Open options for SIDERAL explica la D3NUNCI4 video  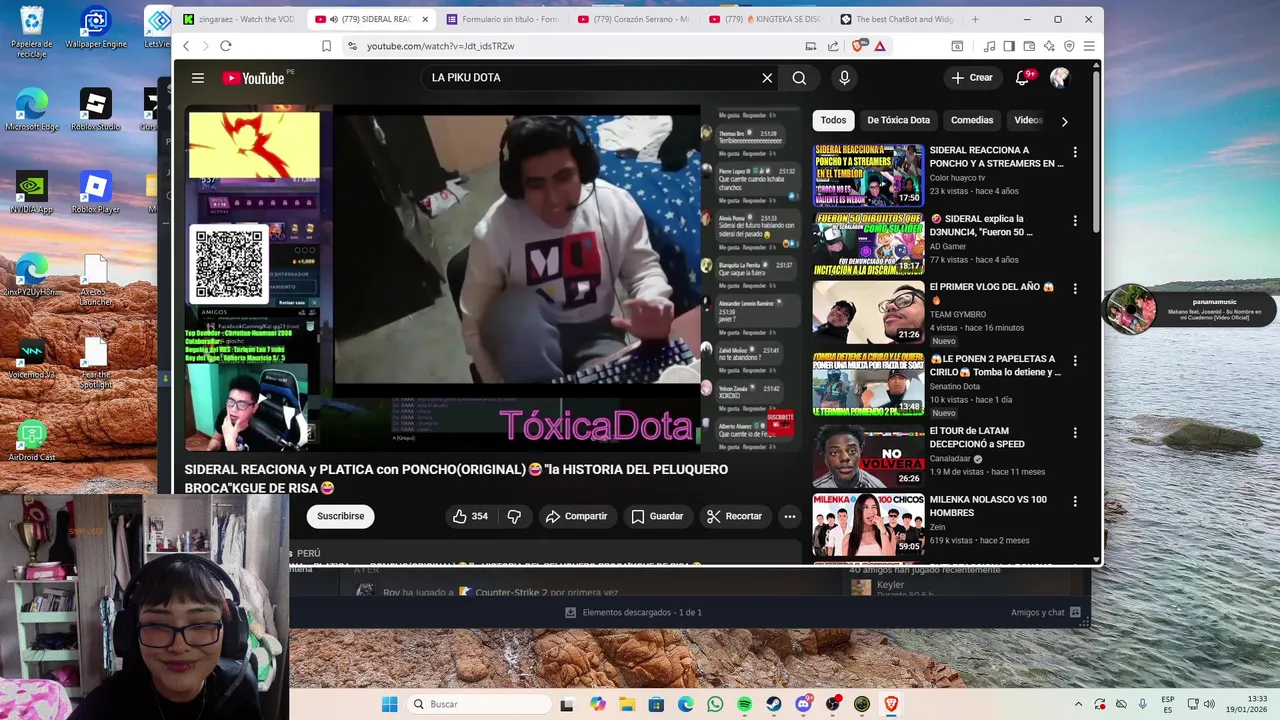point(1075,220)
